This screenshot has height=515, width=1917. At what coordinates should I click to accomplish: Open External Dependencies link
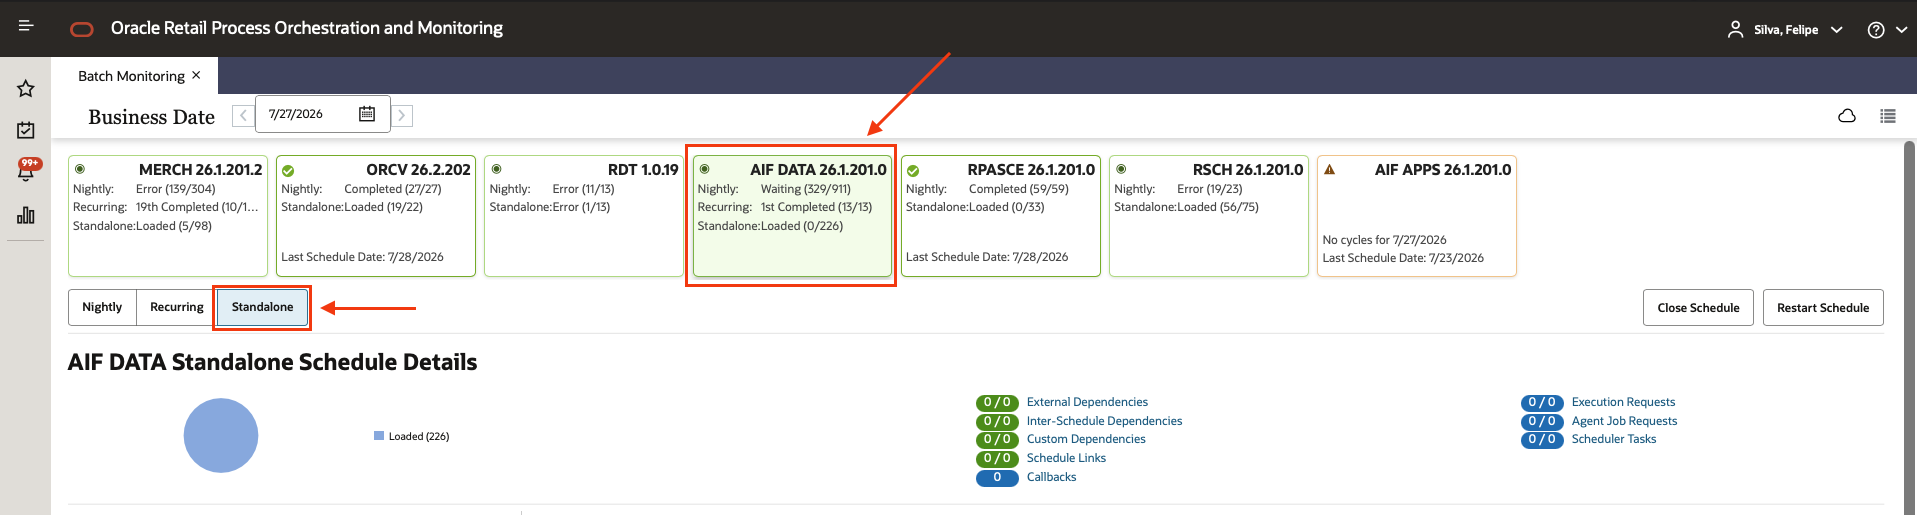[1087, 402]
